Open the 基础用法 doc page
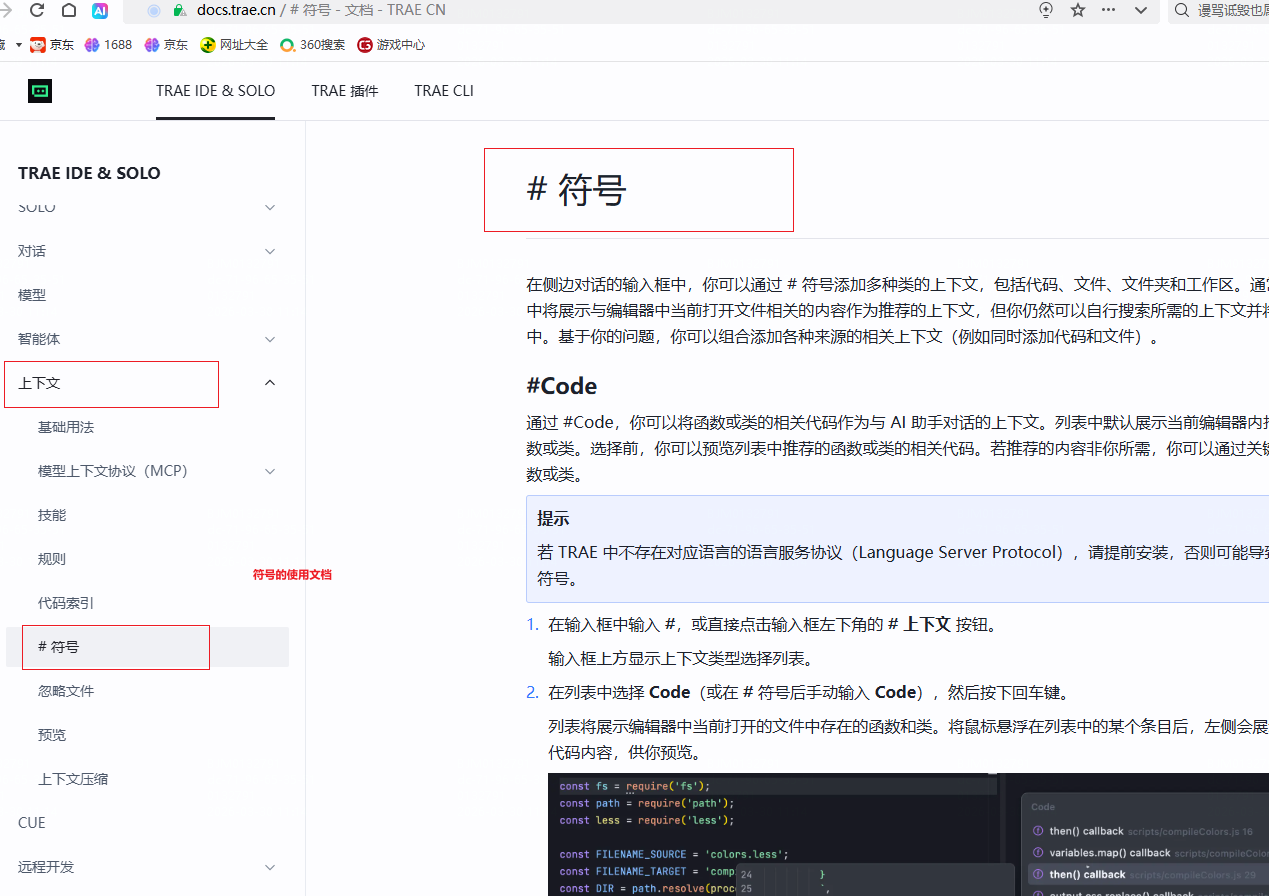1269x896 pixels. click(x=66, y=427)
